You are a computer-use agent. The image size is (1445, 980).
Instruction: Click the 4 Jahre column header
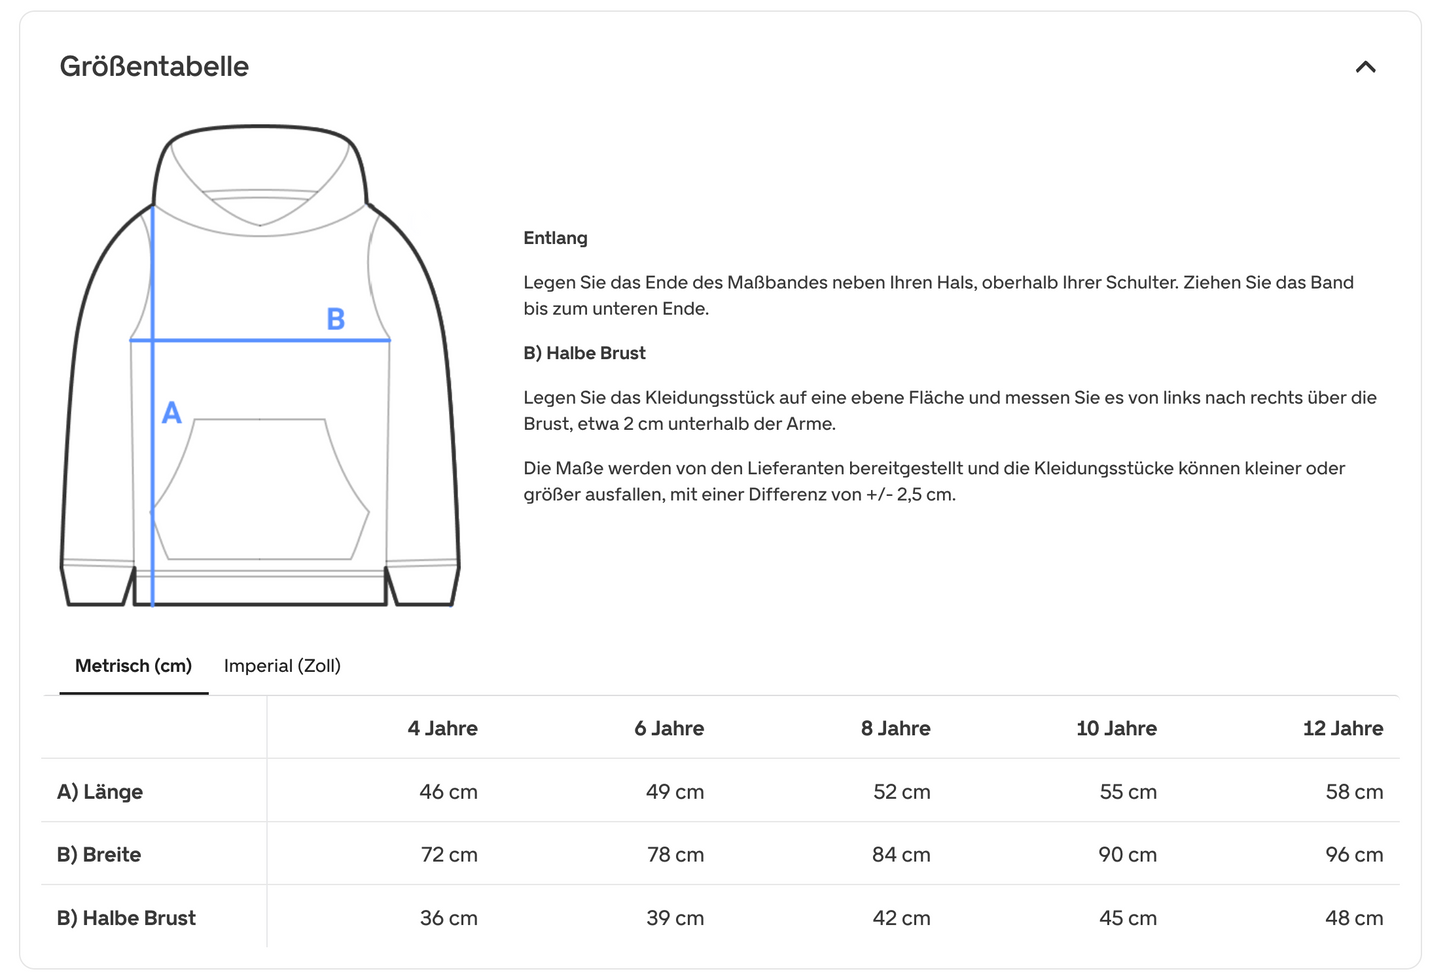(442, 729)
